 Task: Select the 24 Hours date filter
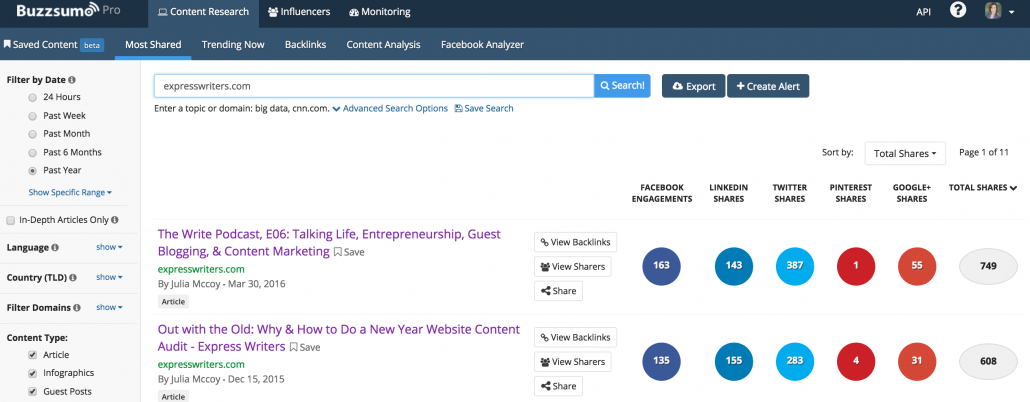33,97
